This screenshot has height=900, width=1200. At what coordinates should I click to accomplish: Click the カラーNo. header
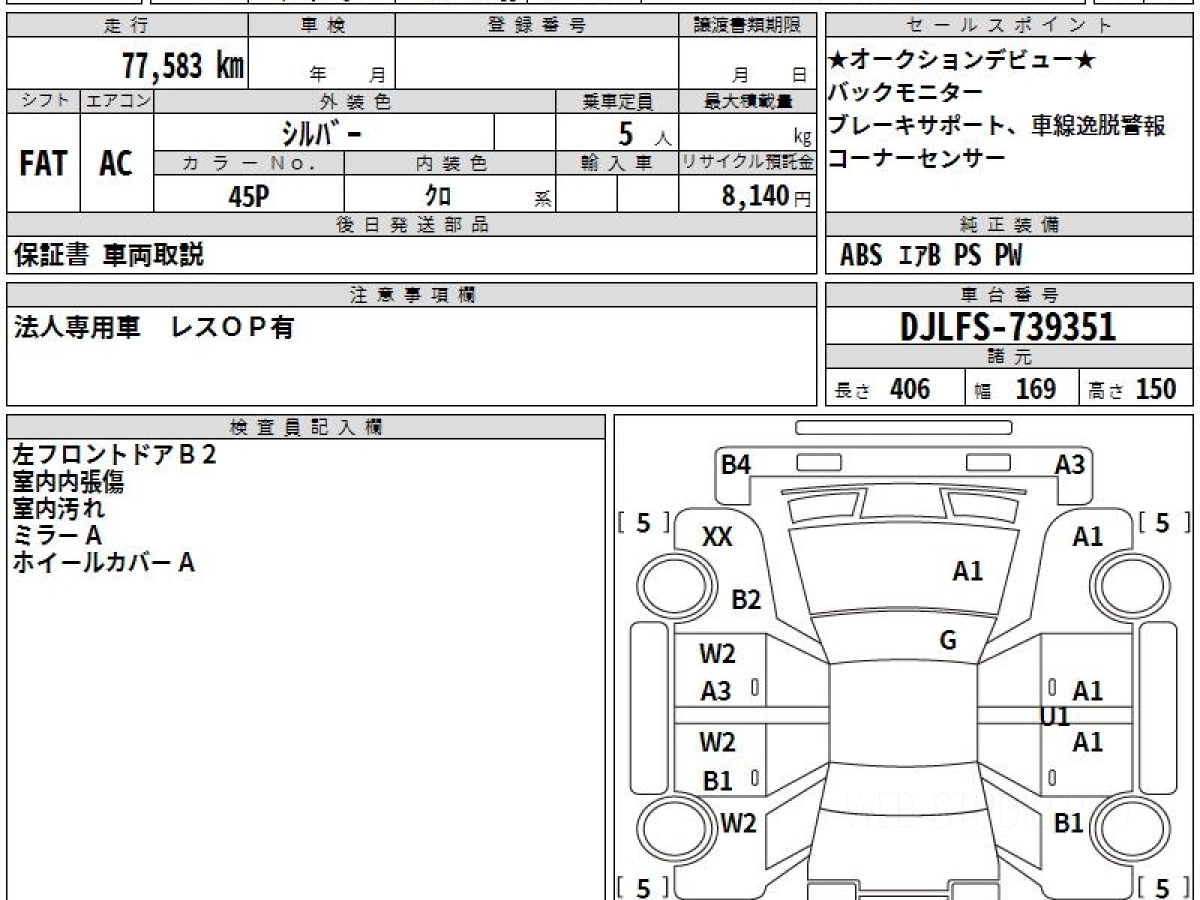(249, 163)
